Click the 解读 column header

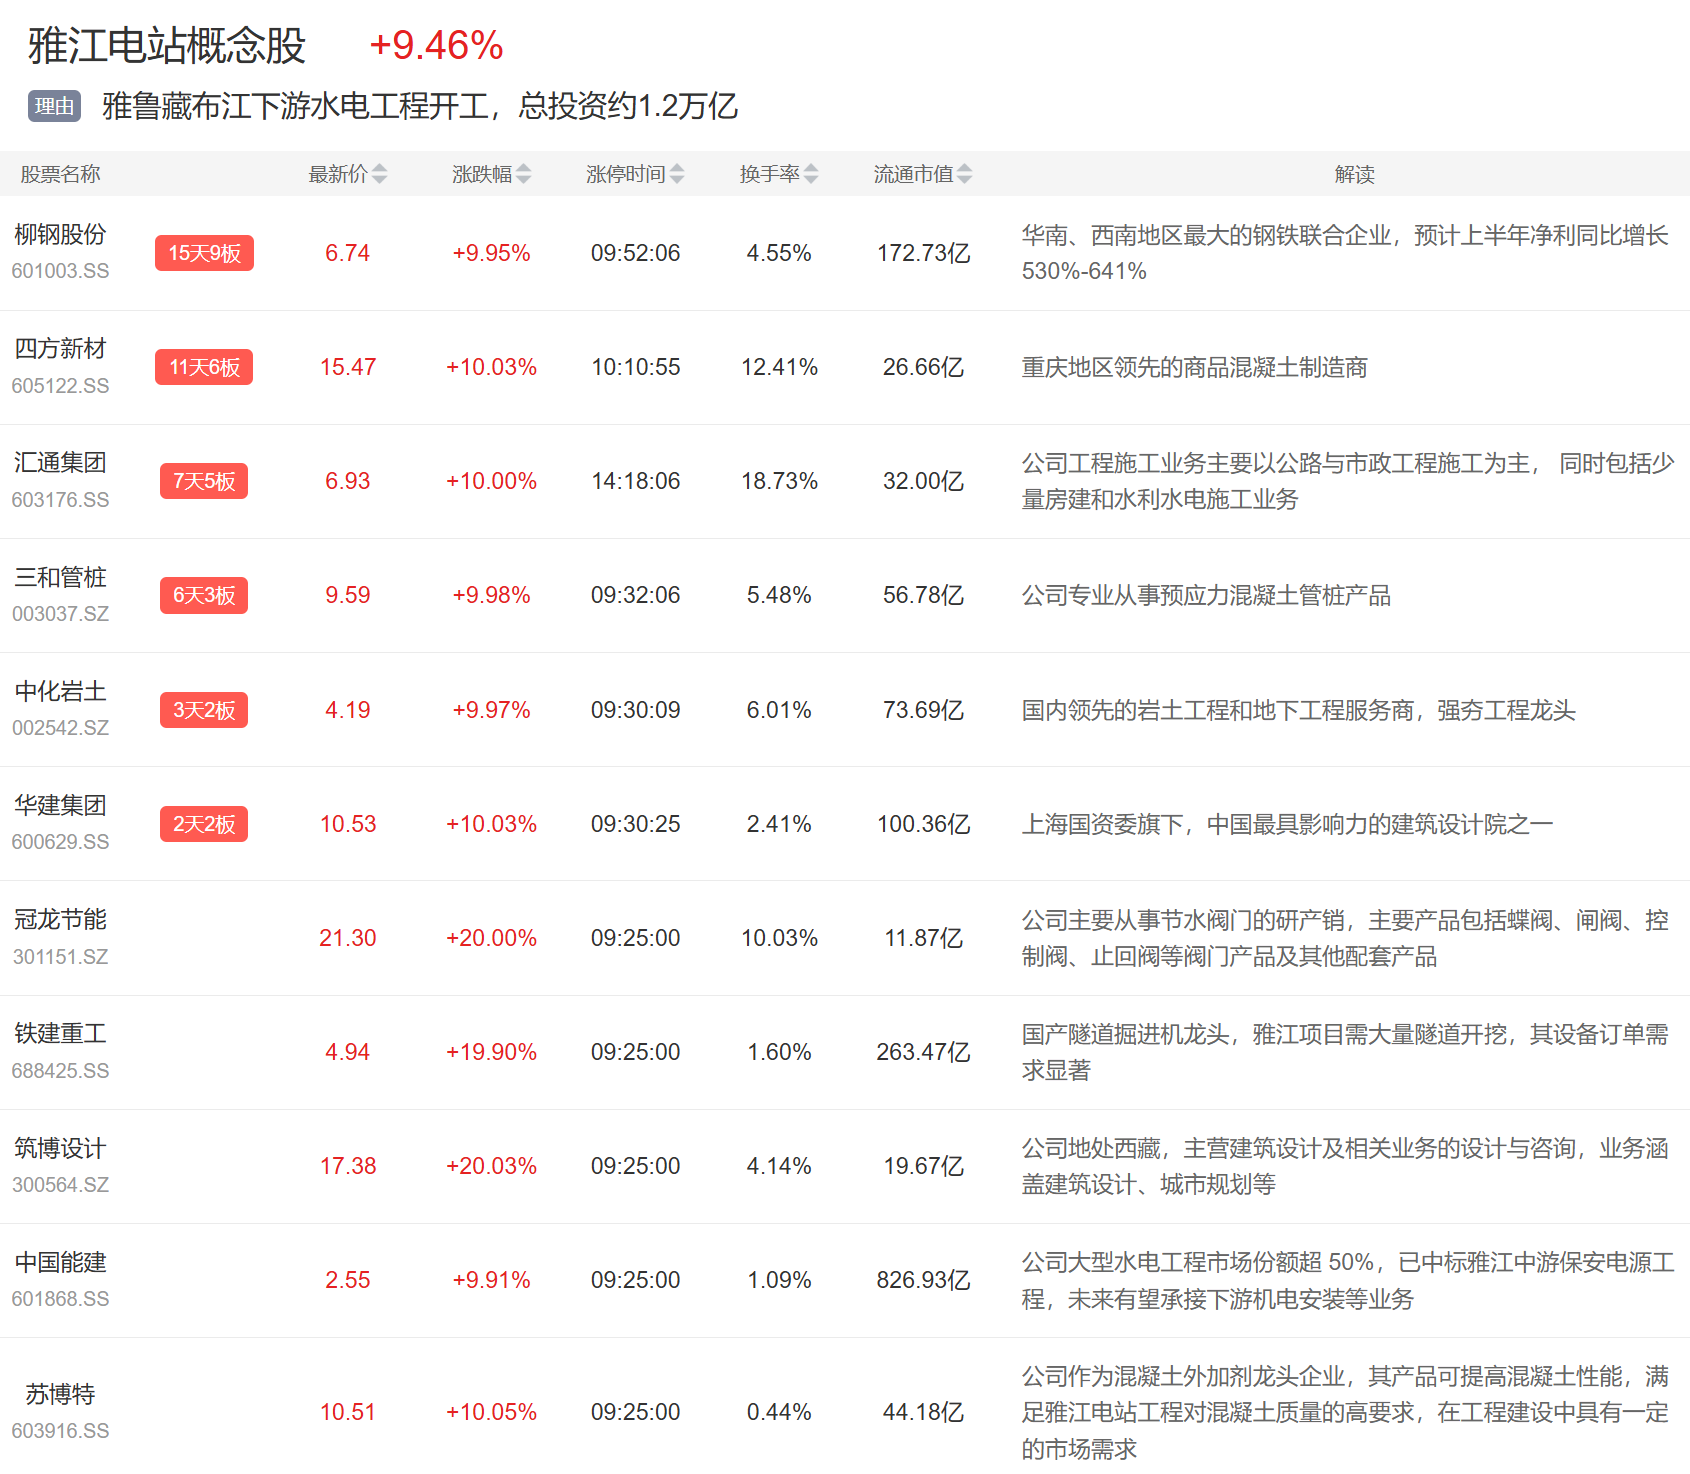1354,174
